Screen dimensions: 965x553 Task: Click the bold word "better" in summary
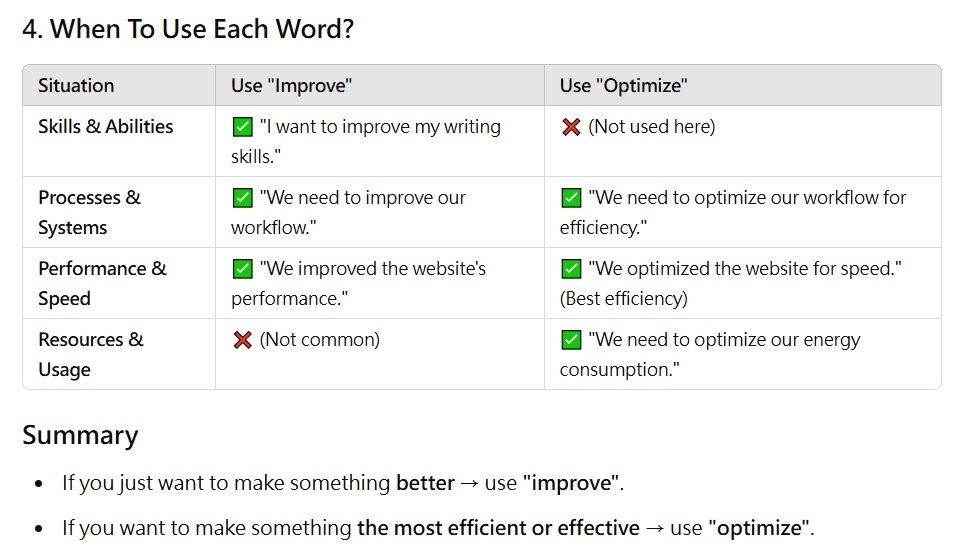tap(425, 483)
